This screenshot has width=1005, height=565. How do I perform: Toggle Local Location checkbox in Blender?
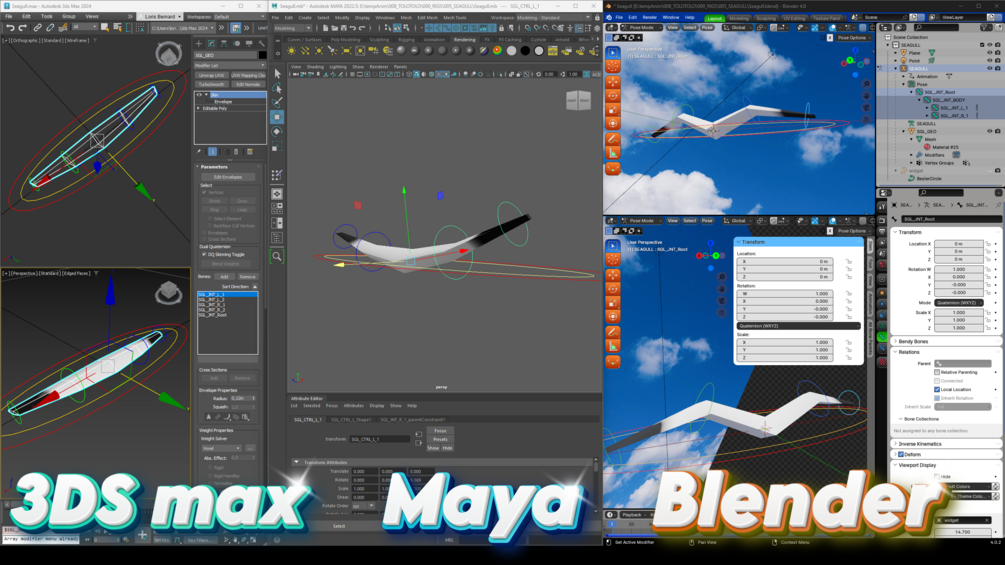tap(937, 389)
